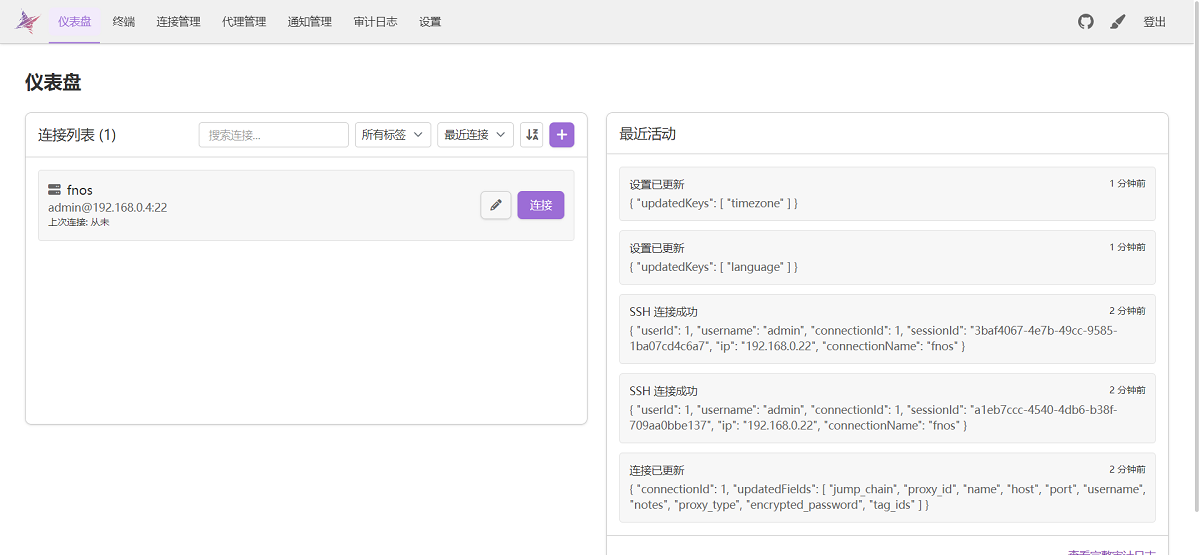1200x555 pixels.
Task: Open the GitHub repository icon
Action: click(x=1086, y=22)
